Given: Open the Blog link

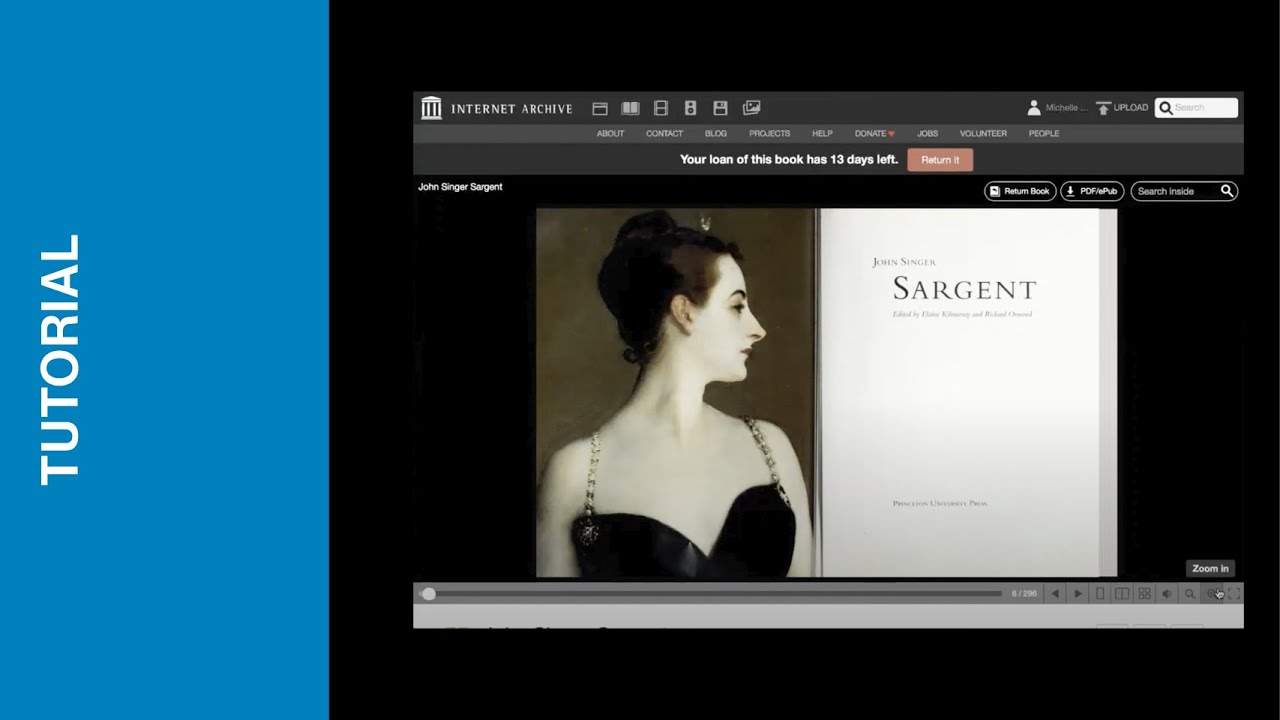Looking at the screenshot, I should pos(716,133).
